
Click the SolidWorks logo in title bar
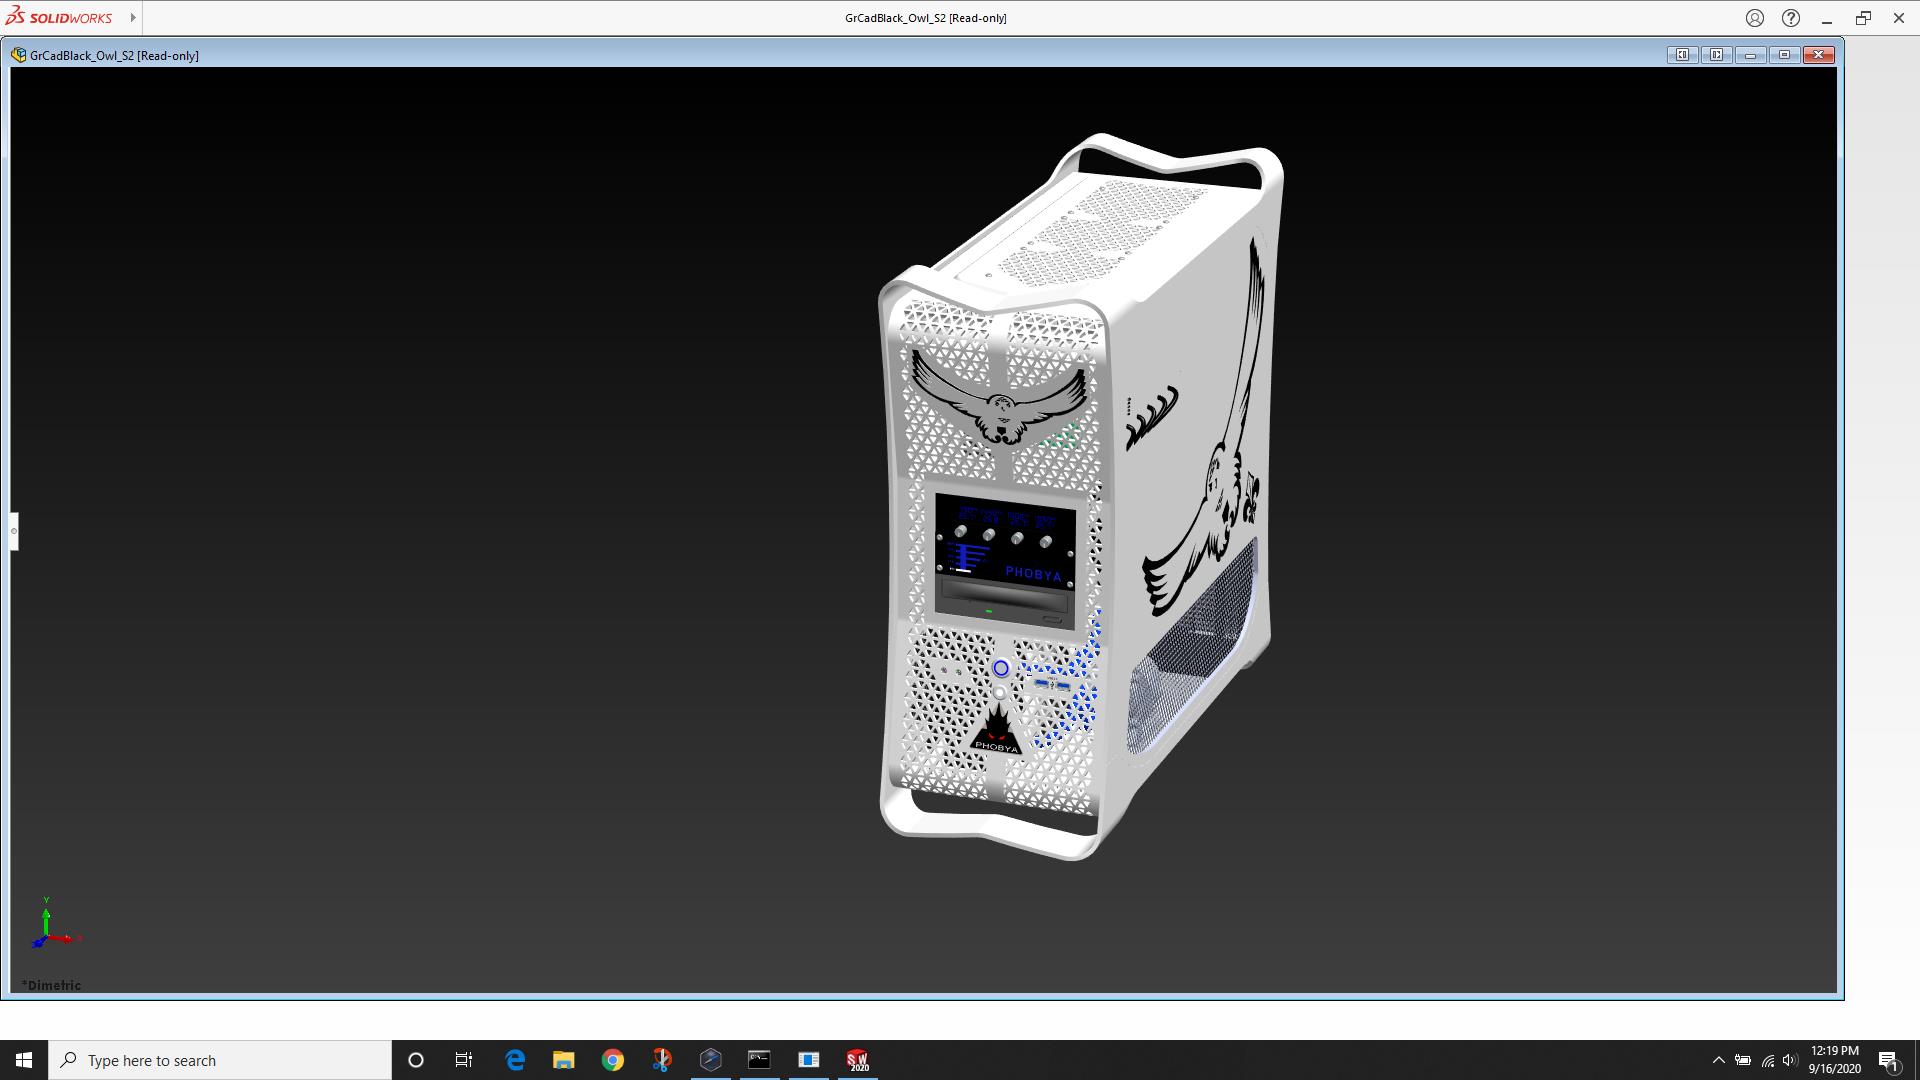tap(60, 18)
